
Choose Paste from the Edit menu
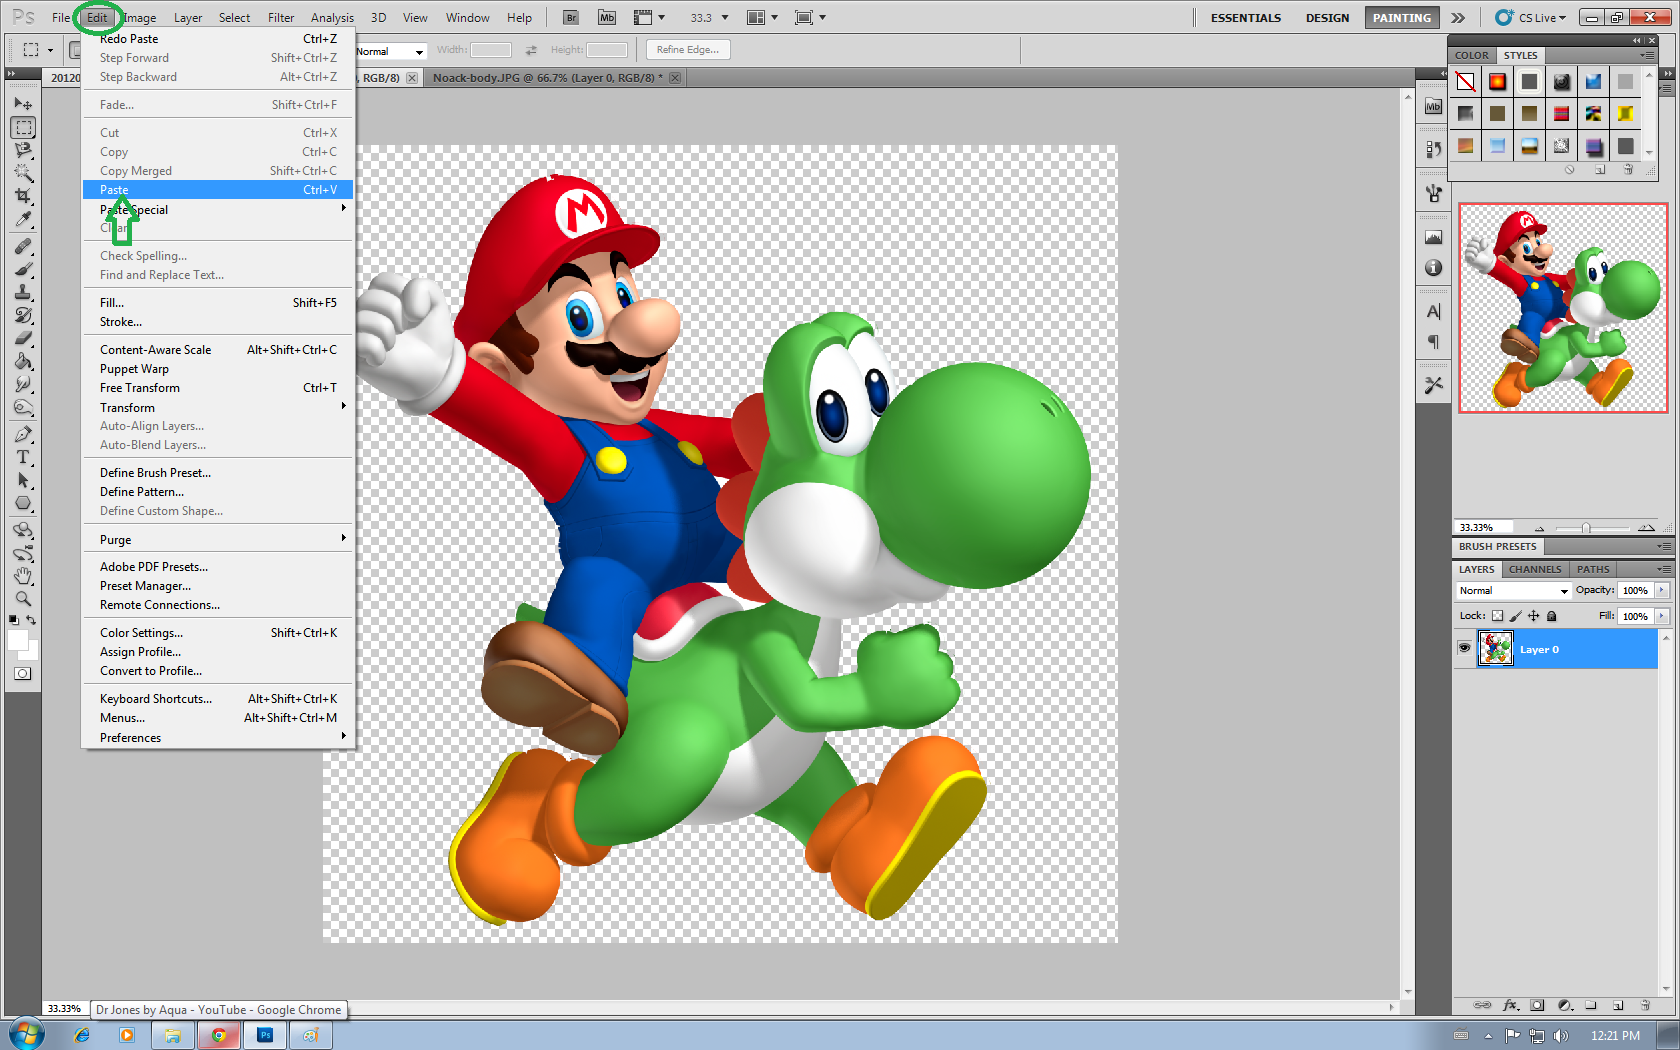(217, 189)
